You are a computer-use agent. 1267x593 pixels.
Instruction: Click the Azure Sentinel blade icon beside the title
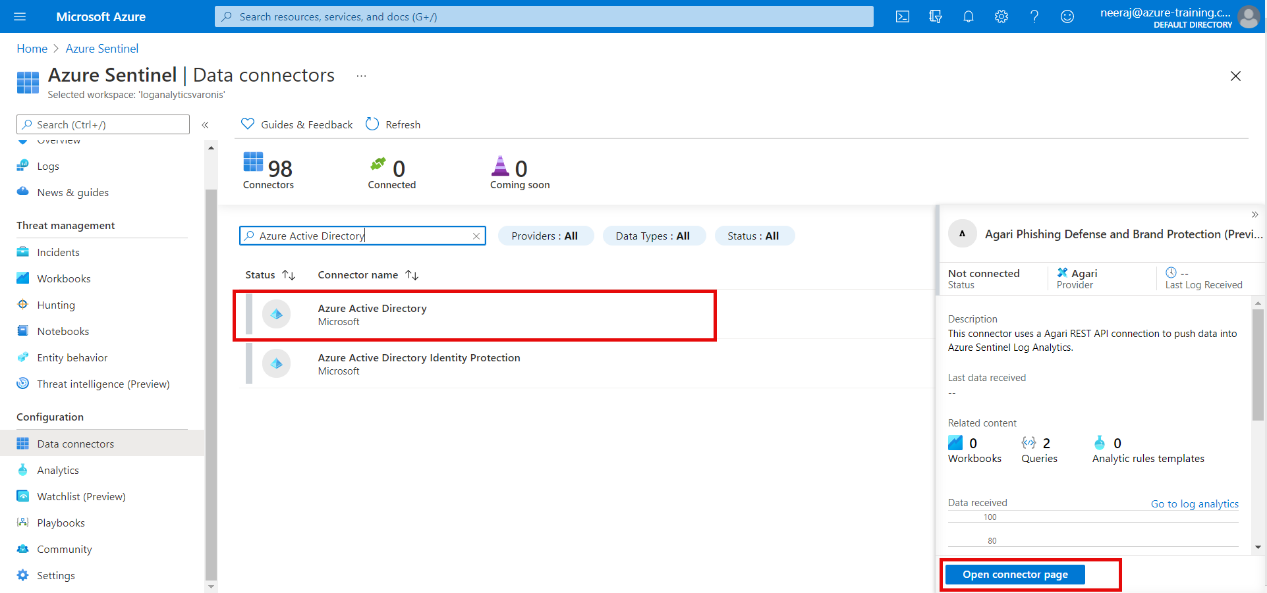(x=28, y=81)
